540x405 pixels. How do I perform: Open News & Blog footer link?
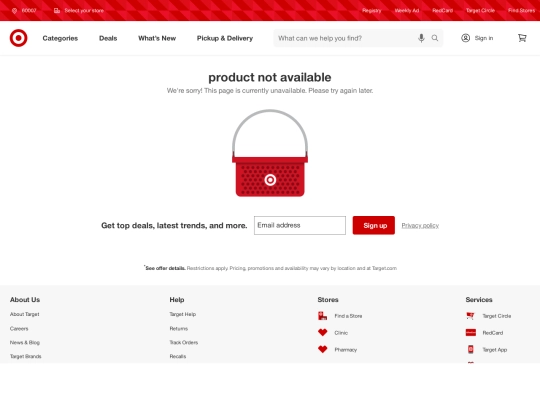click(25, 342)
